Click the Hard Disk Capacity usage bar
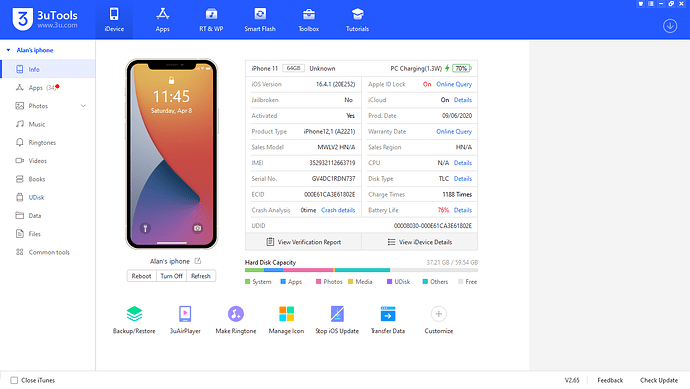Image resolution: width=690 pixels, height=389 pixels. pyautogui.click(x=361, y=270)
